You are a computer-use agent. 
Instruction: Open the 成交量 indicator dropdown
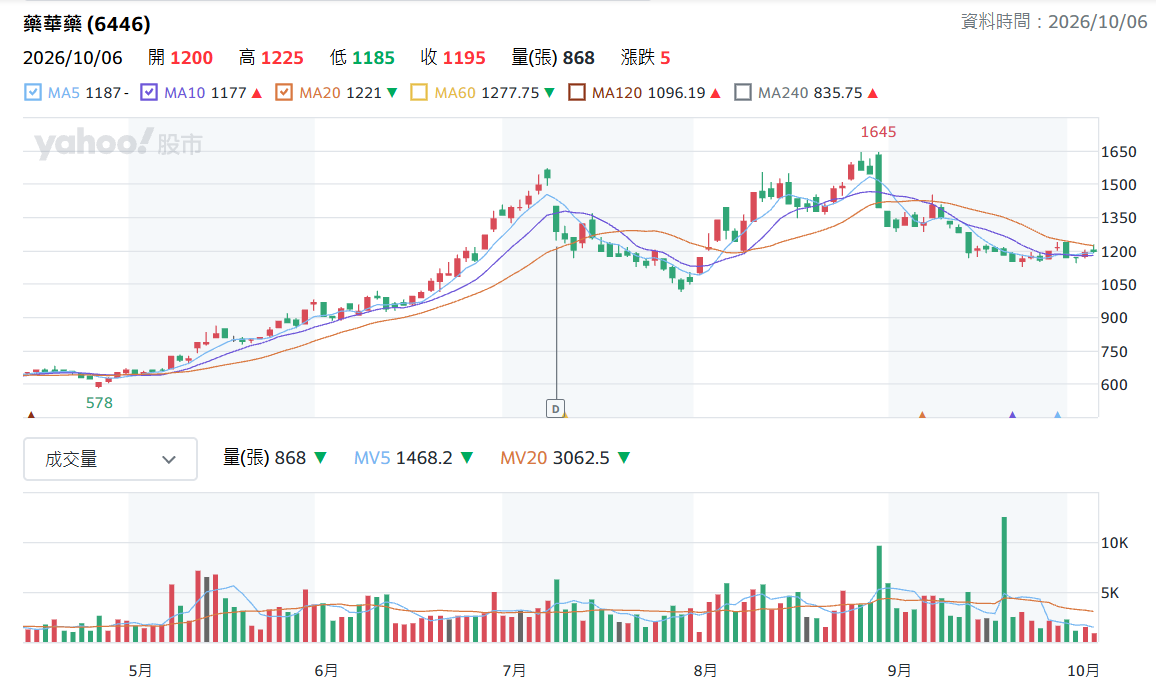[x=111, y=459]
